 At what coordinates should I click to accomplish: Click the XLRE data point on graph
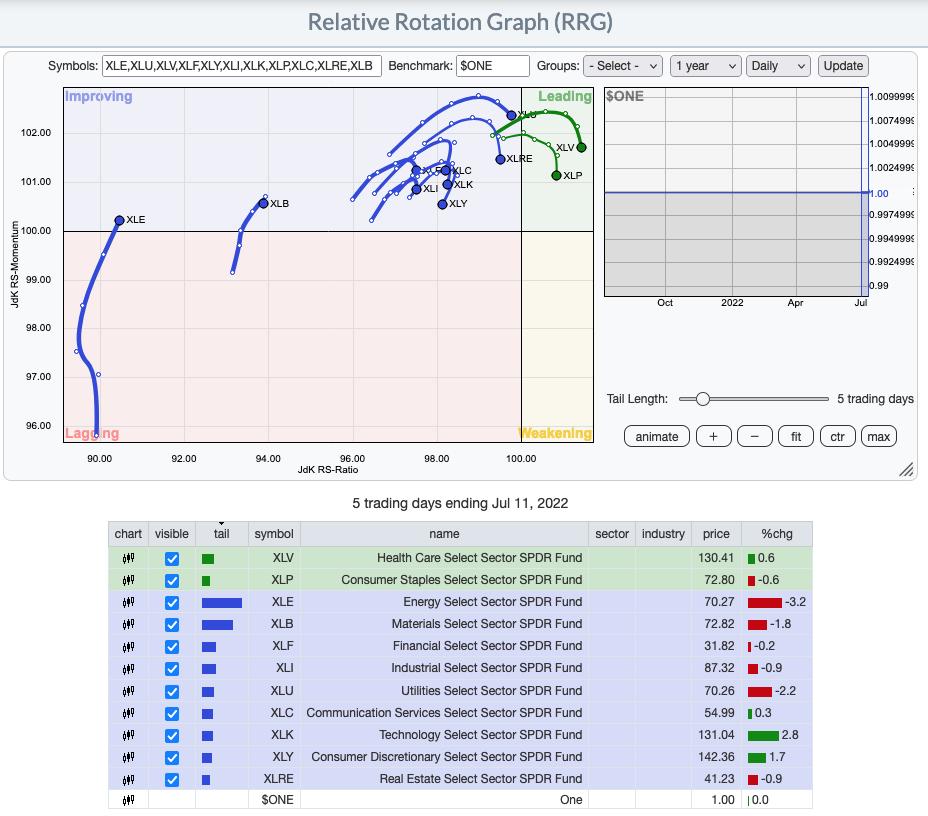[x=500, y=159]
